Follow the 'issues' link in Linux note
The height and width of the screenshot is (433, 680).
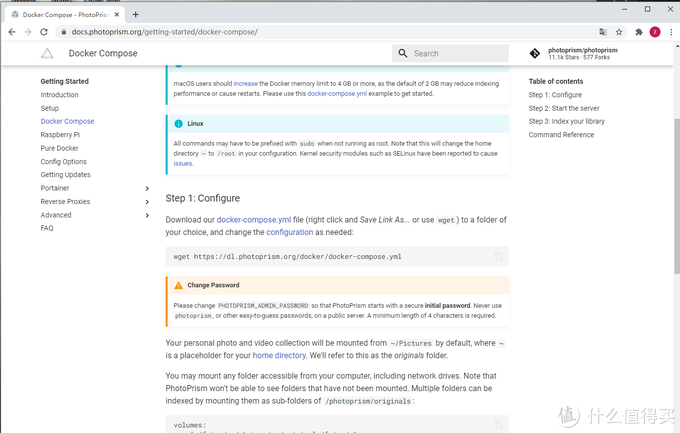pos(183,163)
